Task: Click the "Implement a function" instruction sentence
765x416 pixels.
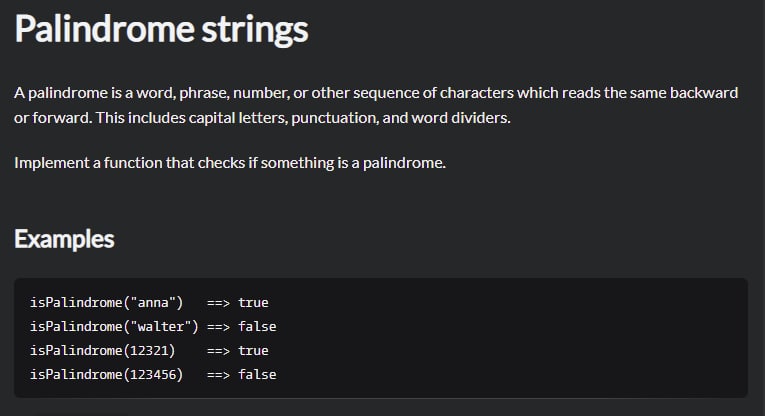Action: pyautogui.click(x=230, y=163)
